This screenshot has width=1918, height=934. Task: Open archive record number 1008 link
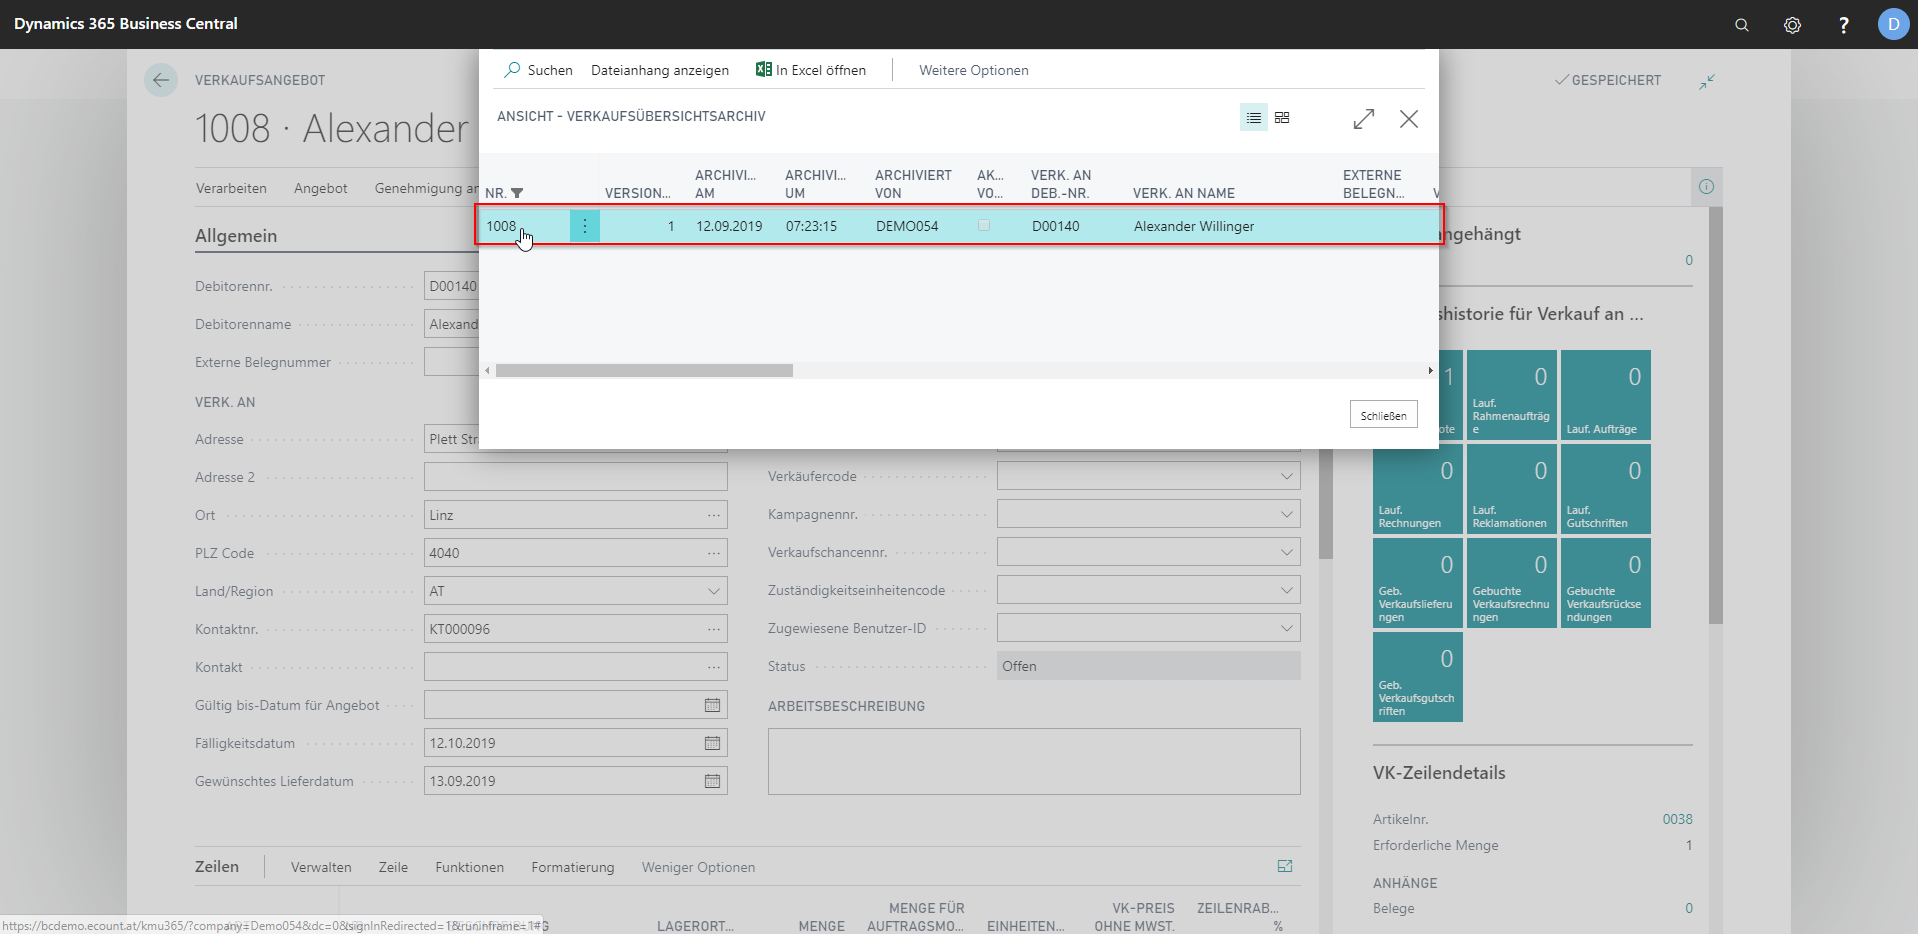501,226
